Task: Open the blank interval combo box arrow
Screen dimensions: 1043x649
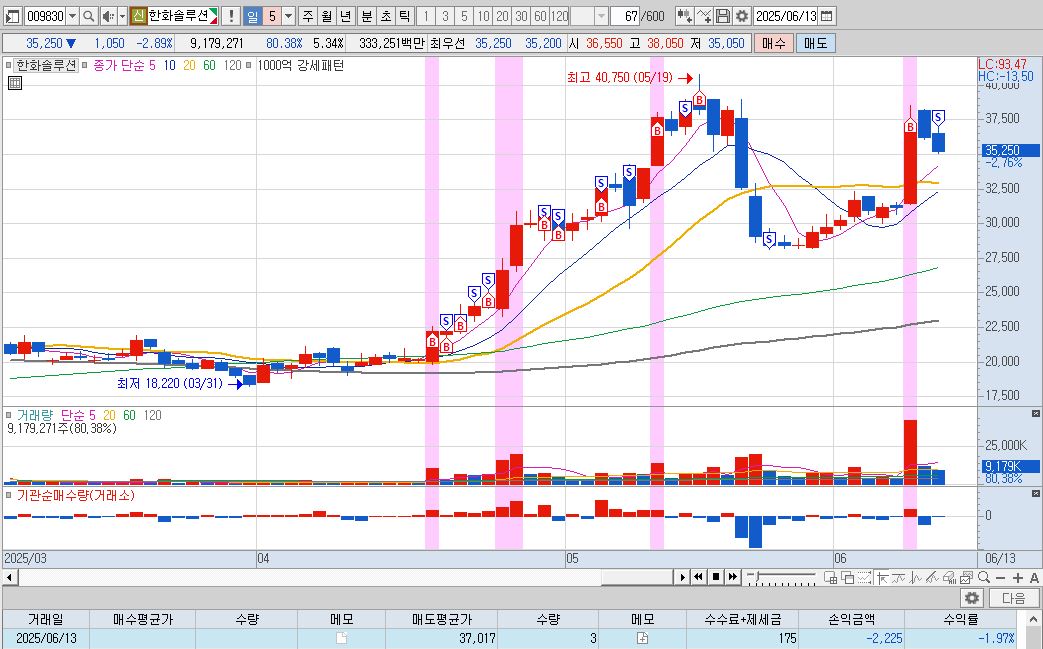Action: tap(601, 16)
